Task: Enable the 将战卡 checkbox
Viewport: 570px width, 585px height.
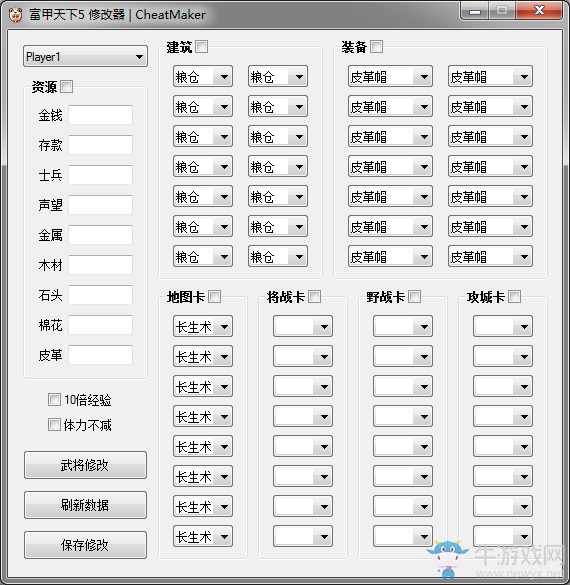Action: tap(314, 297)
